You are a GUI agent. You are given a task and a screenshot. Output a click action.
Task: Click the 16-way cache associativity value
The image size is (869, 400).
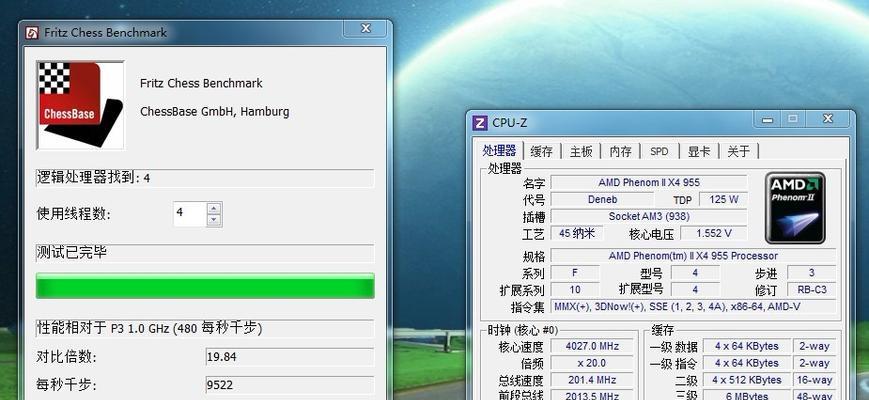pyautogui.click(x=814, y=380)
